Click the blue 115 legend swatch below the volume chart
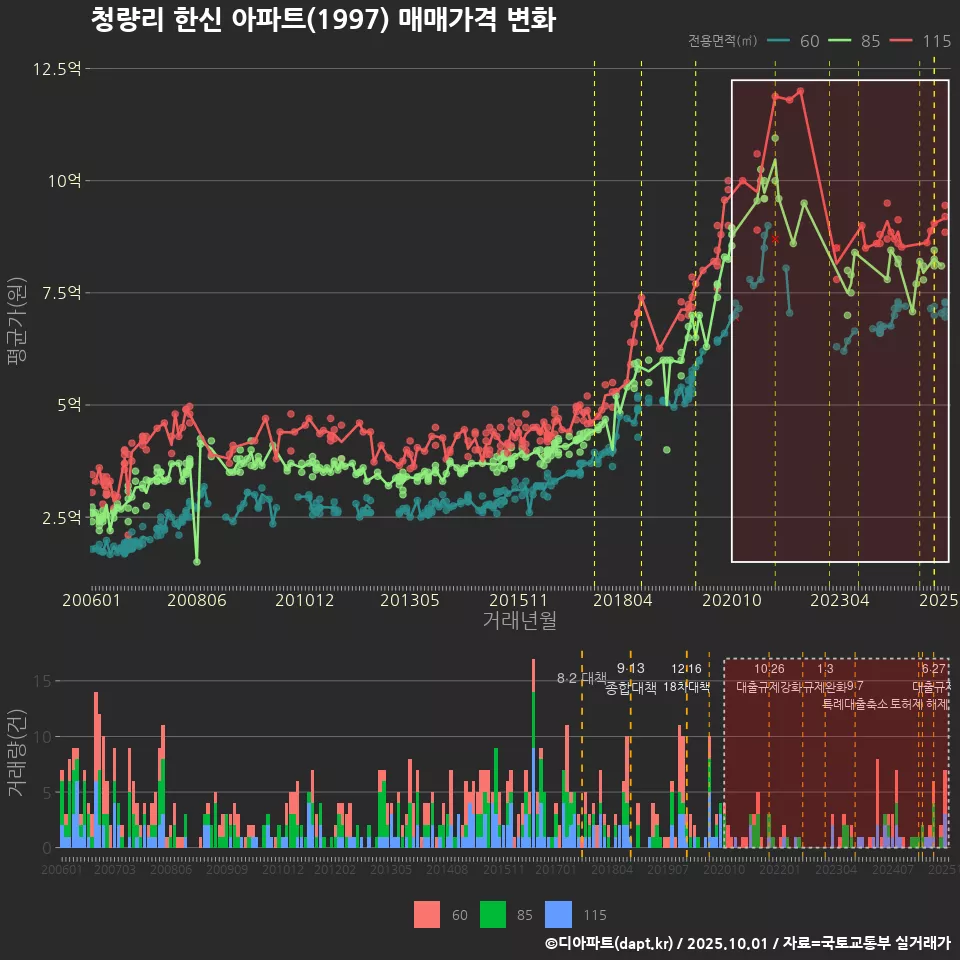This screenshot has height=960, width=960. pyautogui.click(x=559, y=914)
